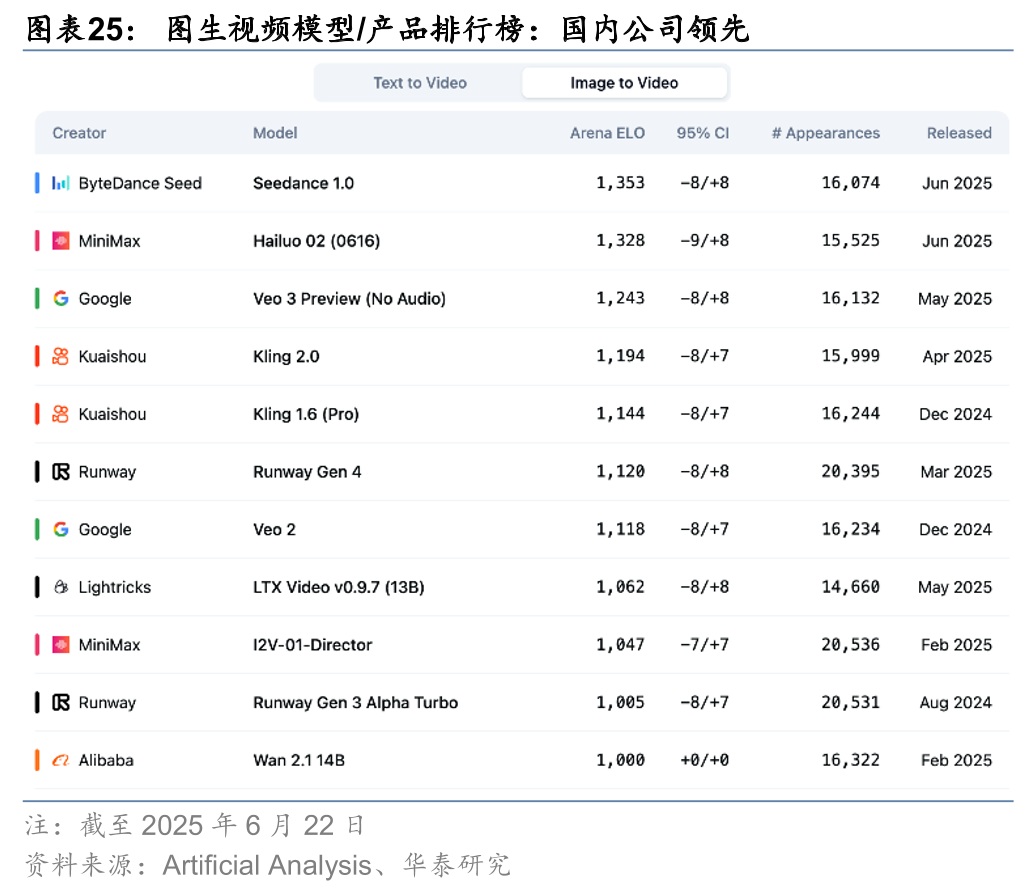1036x892 pixels.
Task: Select the -7/+7 confidence interval value
Action: tap(705, 644)
